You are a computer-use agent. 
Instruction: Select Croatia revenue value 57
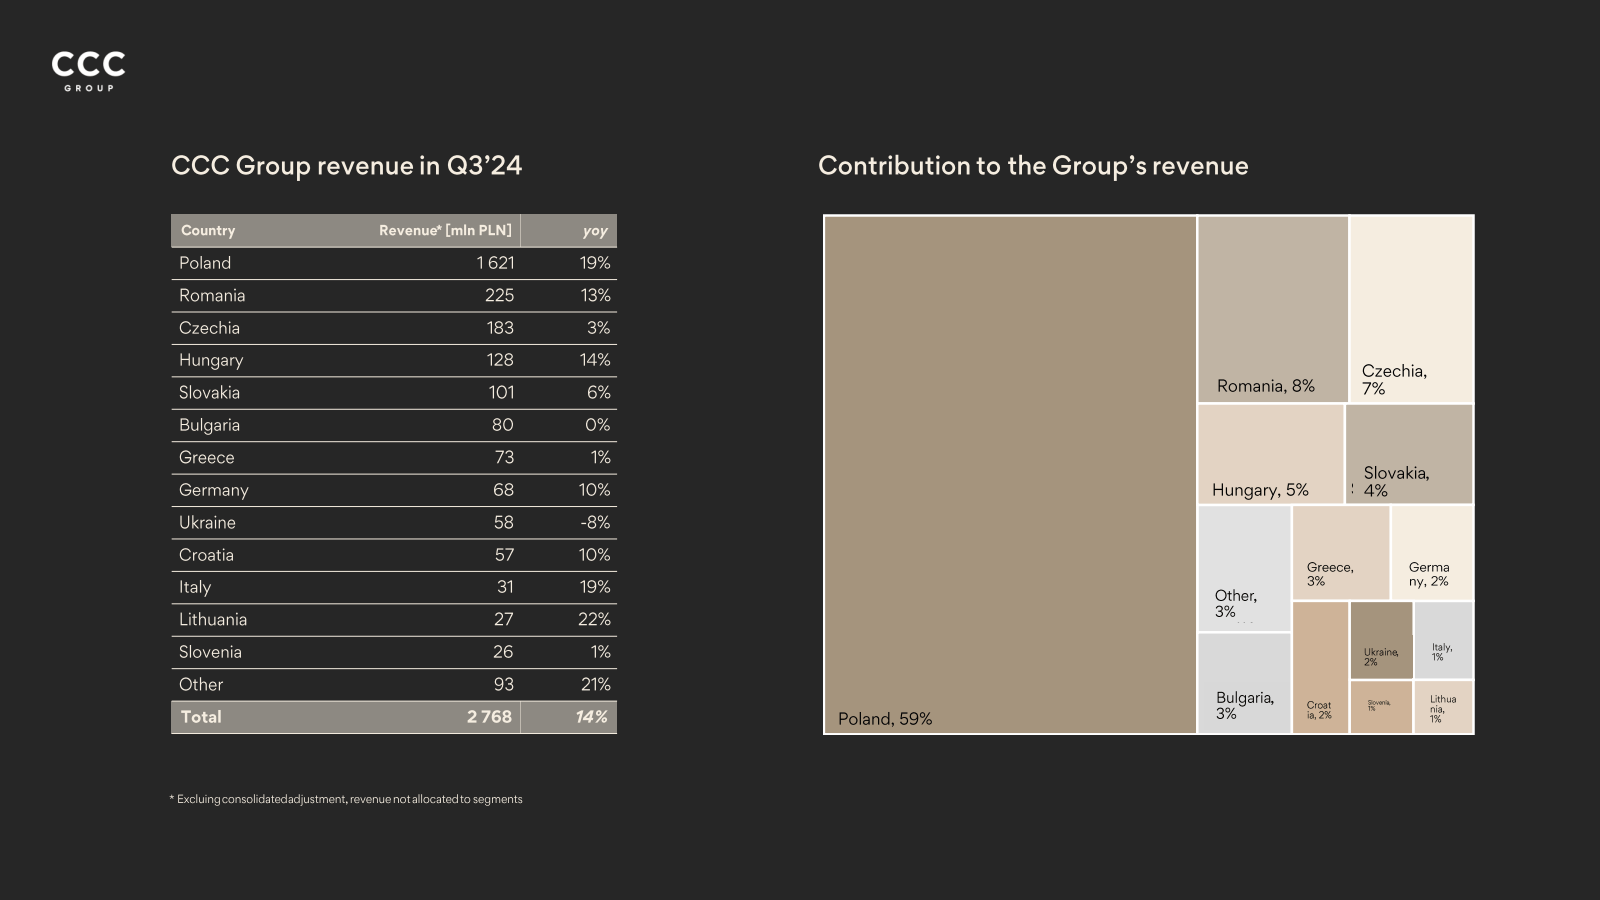point(504,555)
